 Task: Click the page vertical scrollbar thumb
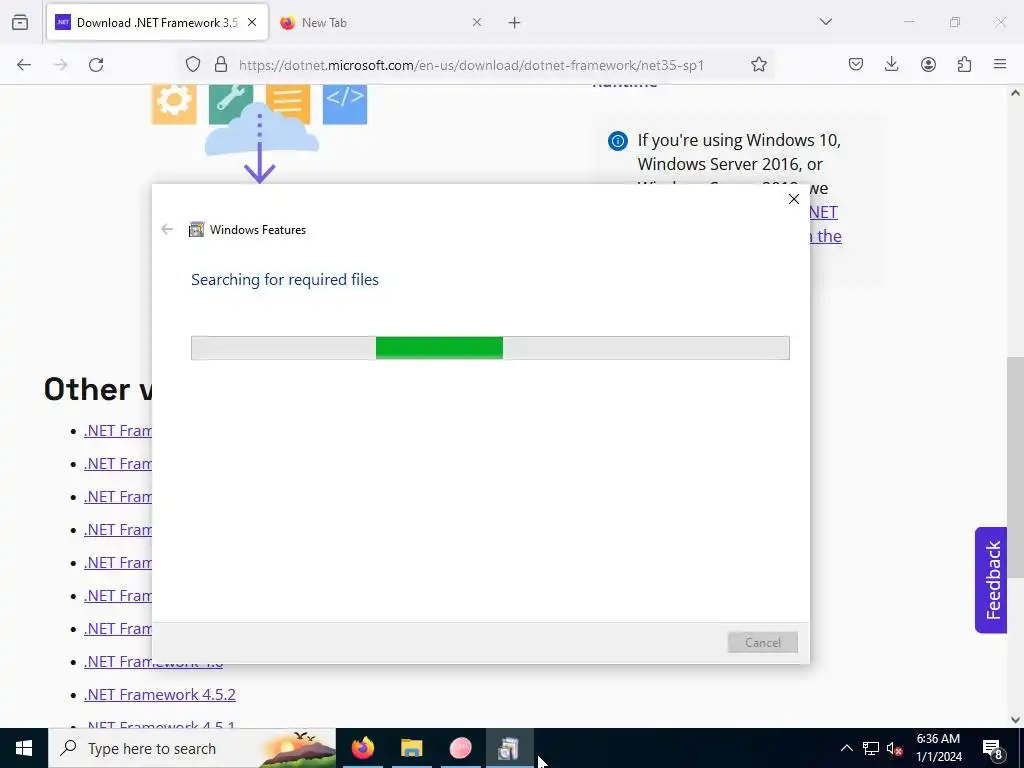tap(1015, 467)
